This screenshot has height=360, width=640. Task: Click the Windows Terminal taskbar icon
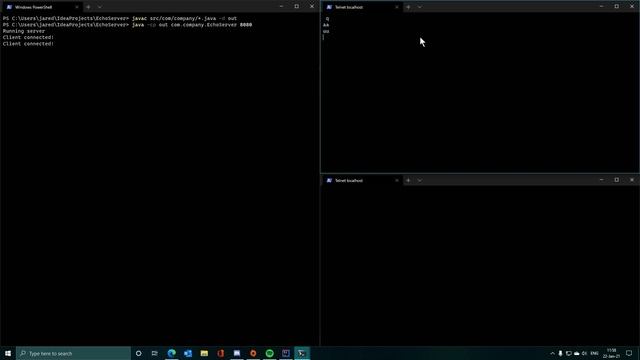[x=302, y=353]
